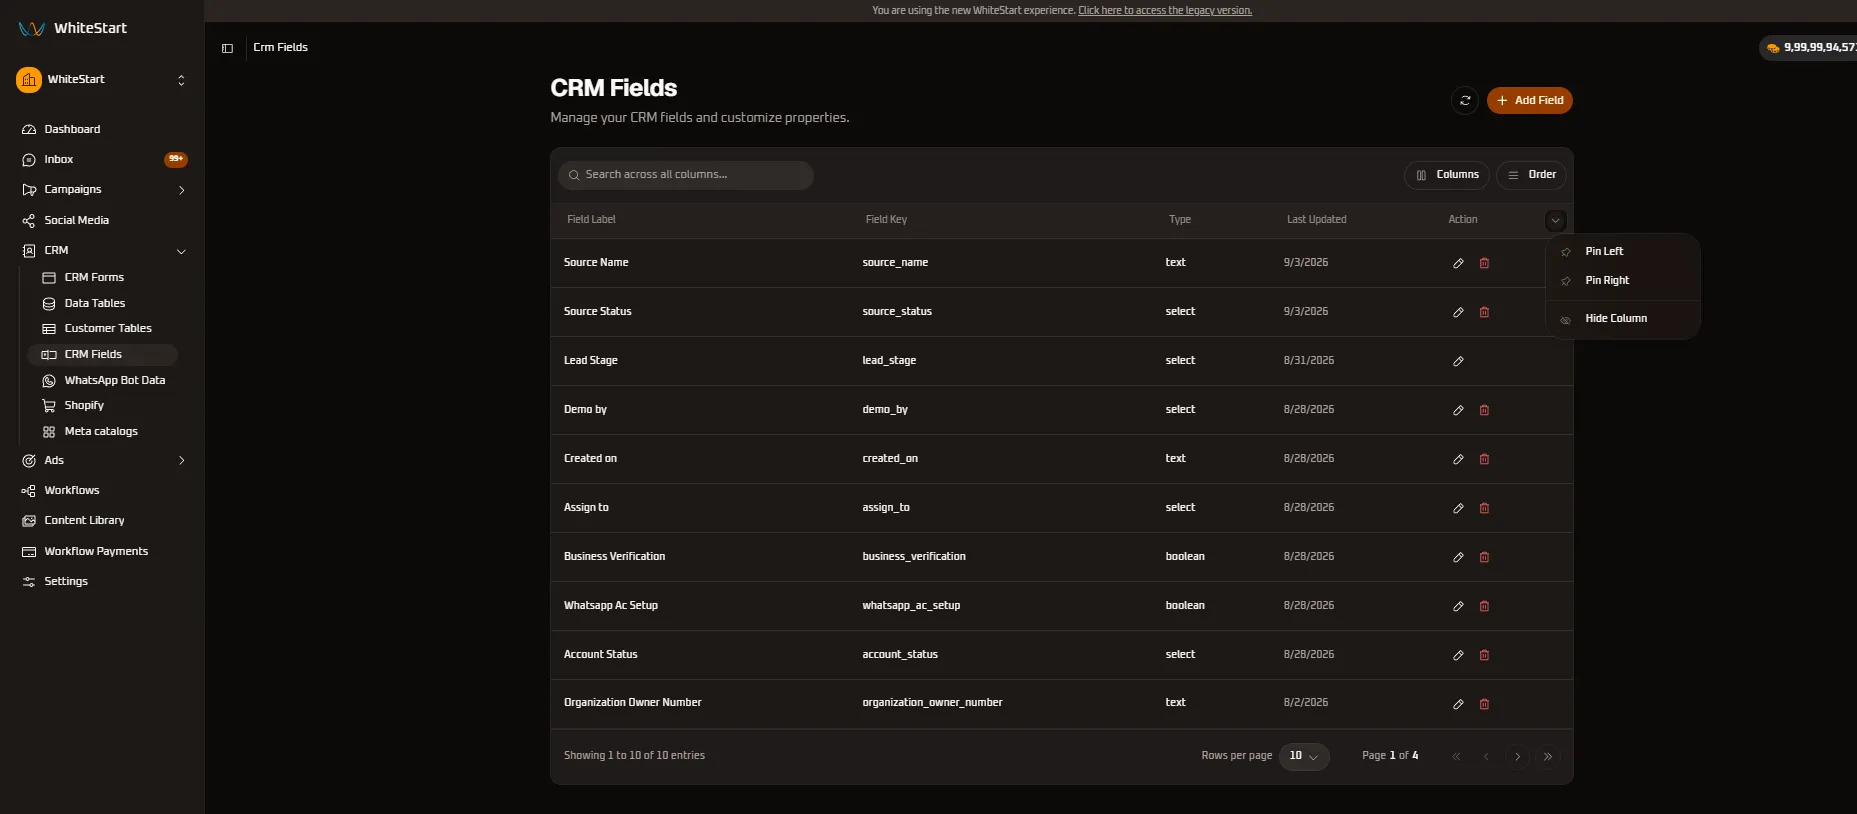Delete the Source Name field

coord(1484,263)
